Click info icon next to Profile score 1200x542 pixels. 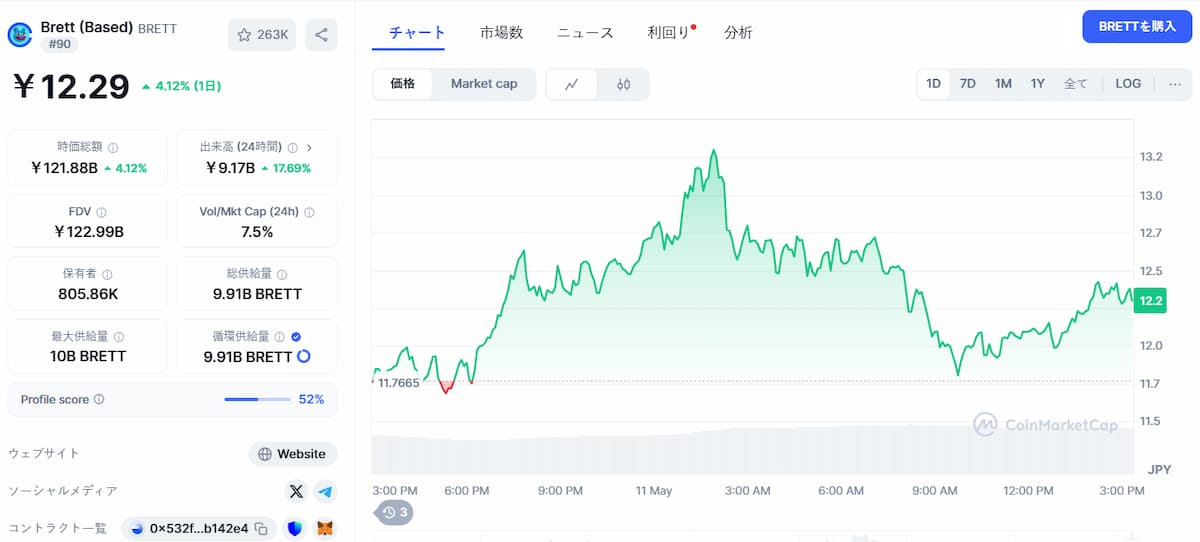click(99, 400)
